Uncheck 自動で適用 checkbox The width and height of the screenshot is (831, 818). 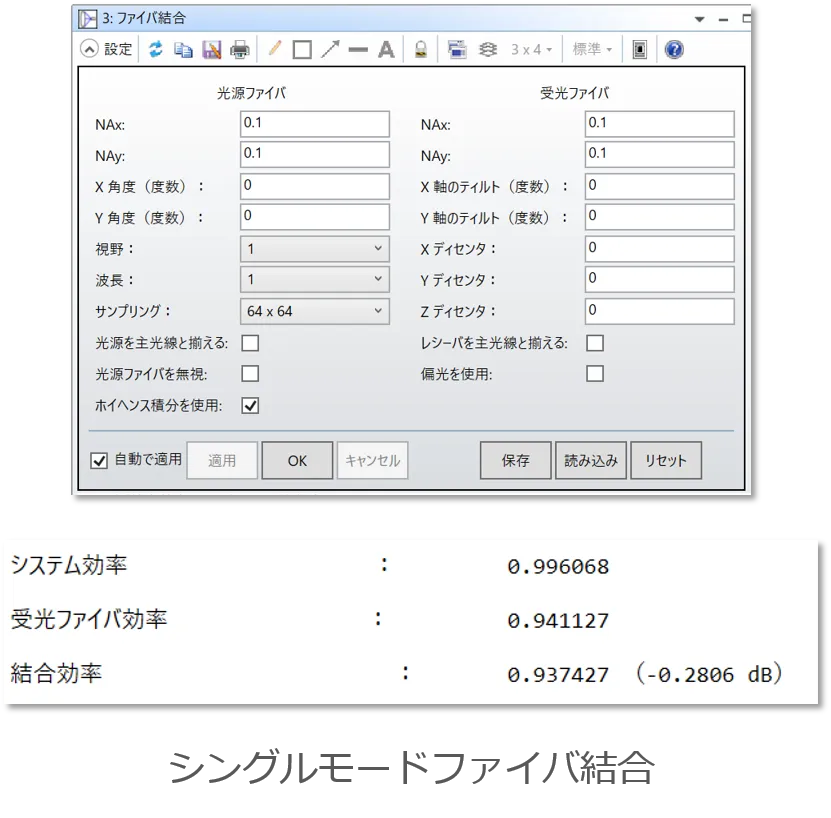tap(99, 460)
